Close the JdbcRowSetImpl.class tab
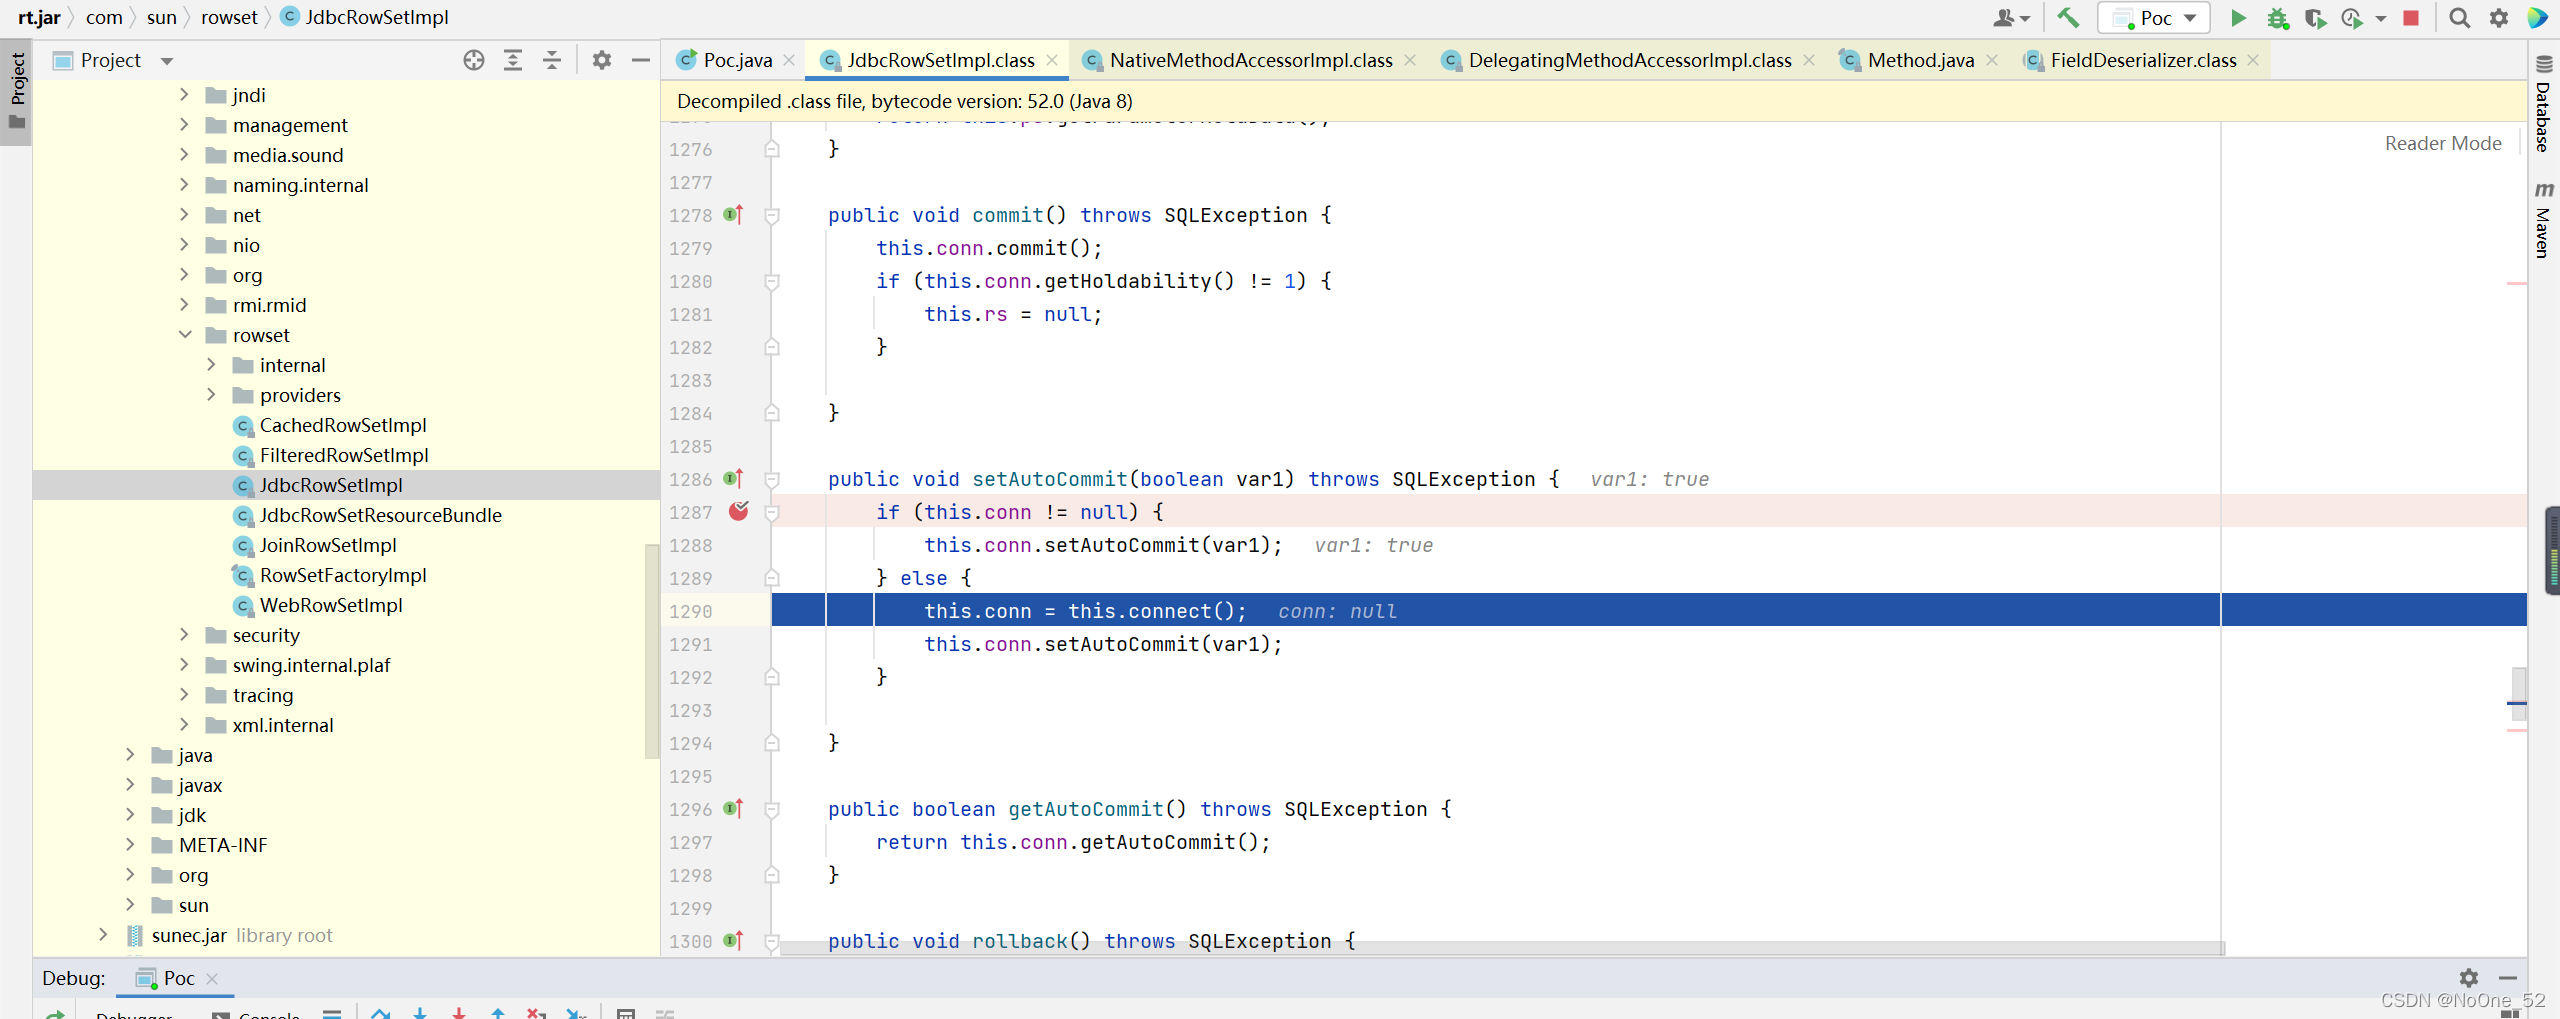Viewport: 2560px width, 1019px height. (x=1051, y=60)
